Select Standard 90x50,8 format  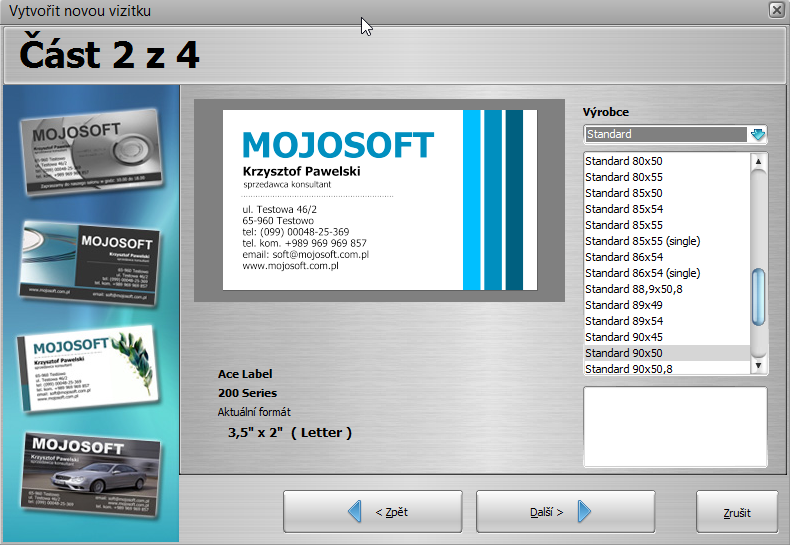(x=667, y=369)
